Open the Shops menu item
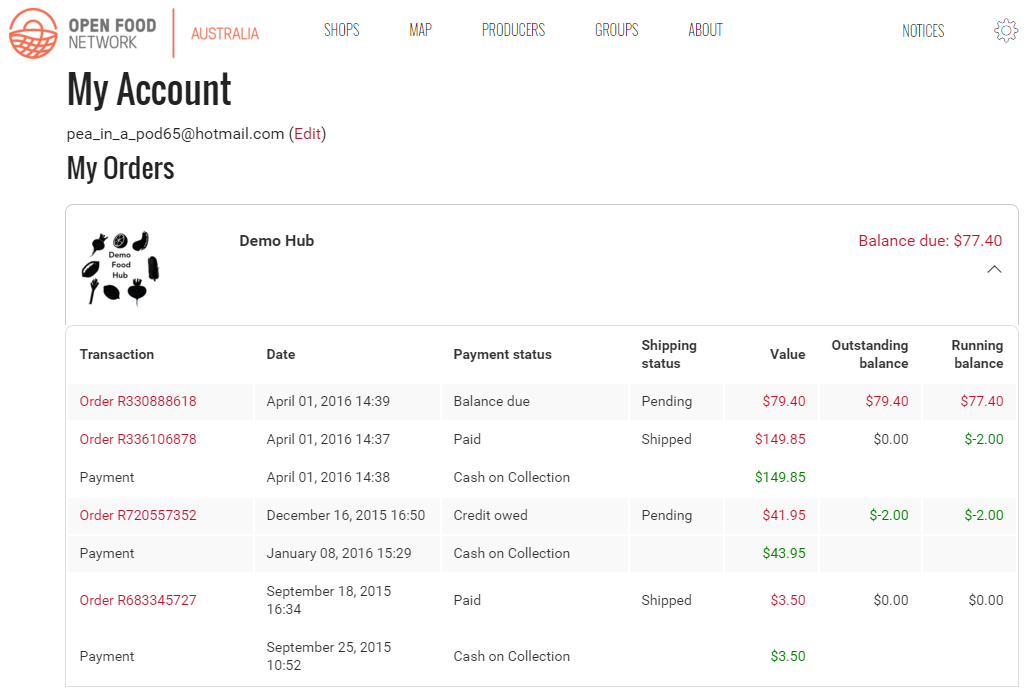Screen dimensions: 1028x695 341,30
